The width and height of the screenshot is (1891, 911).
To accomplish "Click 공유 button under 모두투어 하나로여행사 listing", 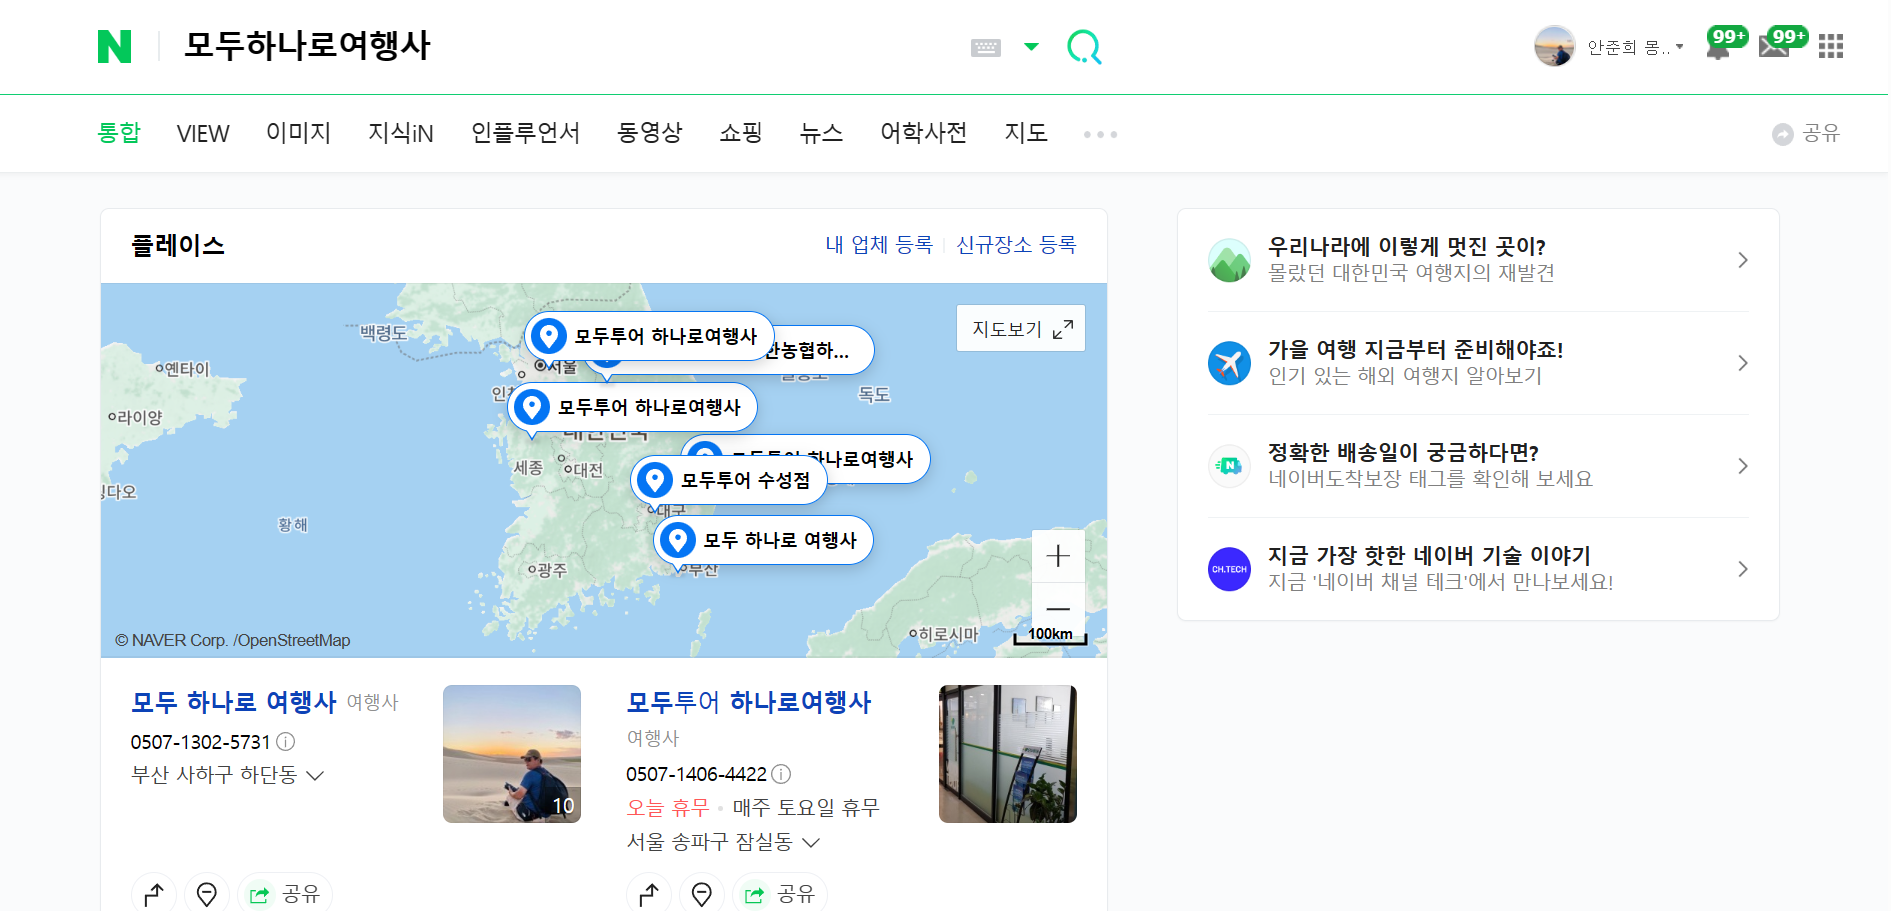I will [780, 894].
